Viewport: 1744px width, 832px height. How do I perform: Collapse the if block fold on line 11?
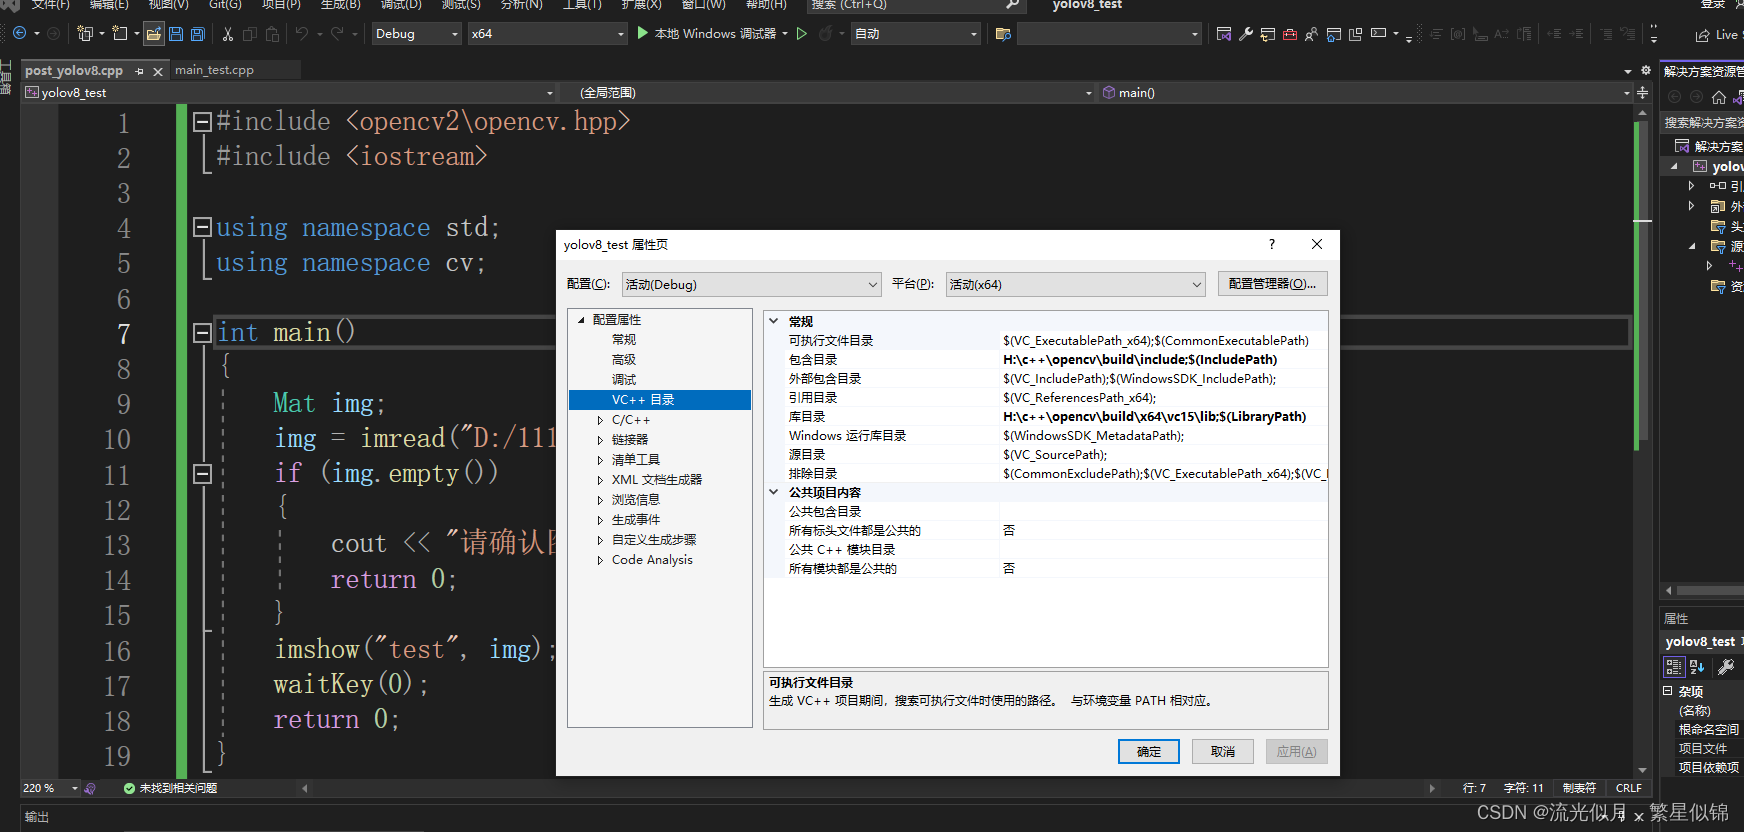pyautogui.click(x=202, y=473)
